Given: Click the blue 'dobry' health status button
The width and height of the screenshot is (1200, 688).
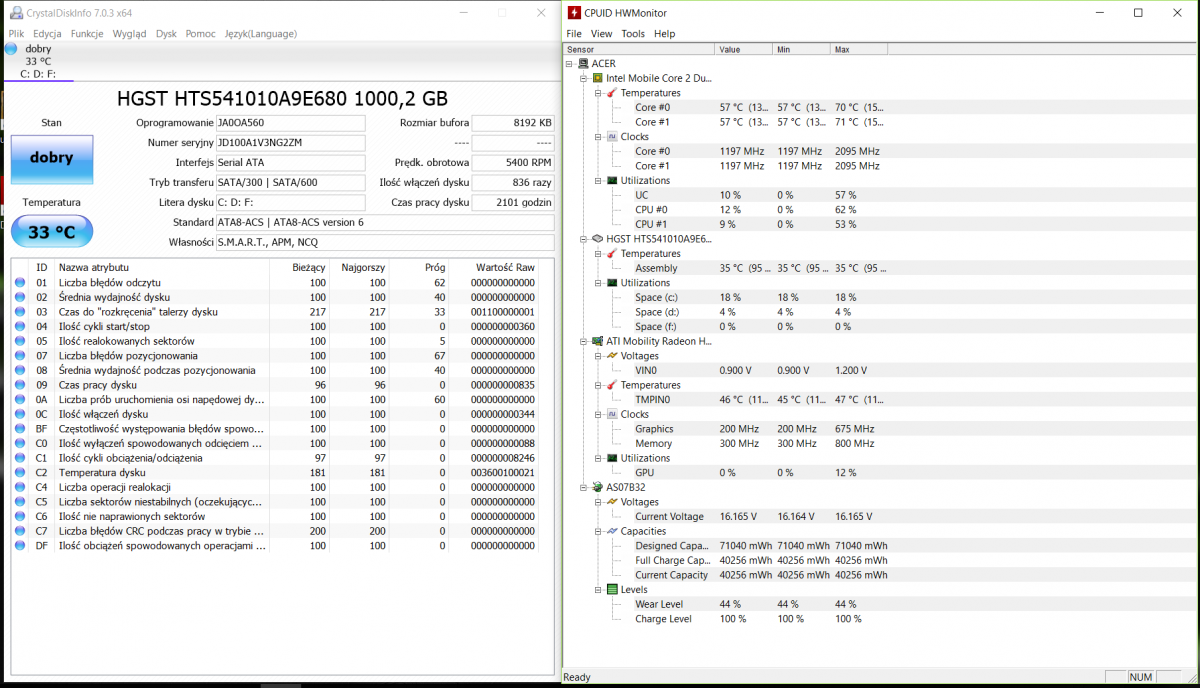Looking at the screenshot, I should pos(51,158).
